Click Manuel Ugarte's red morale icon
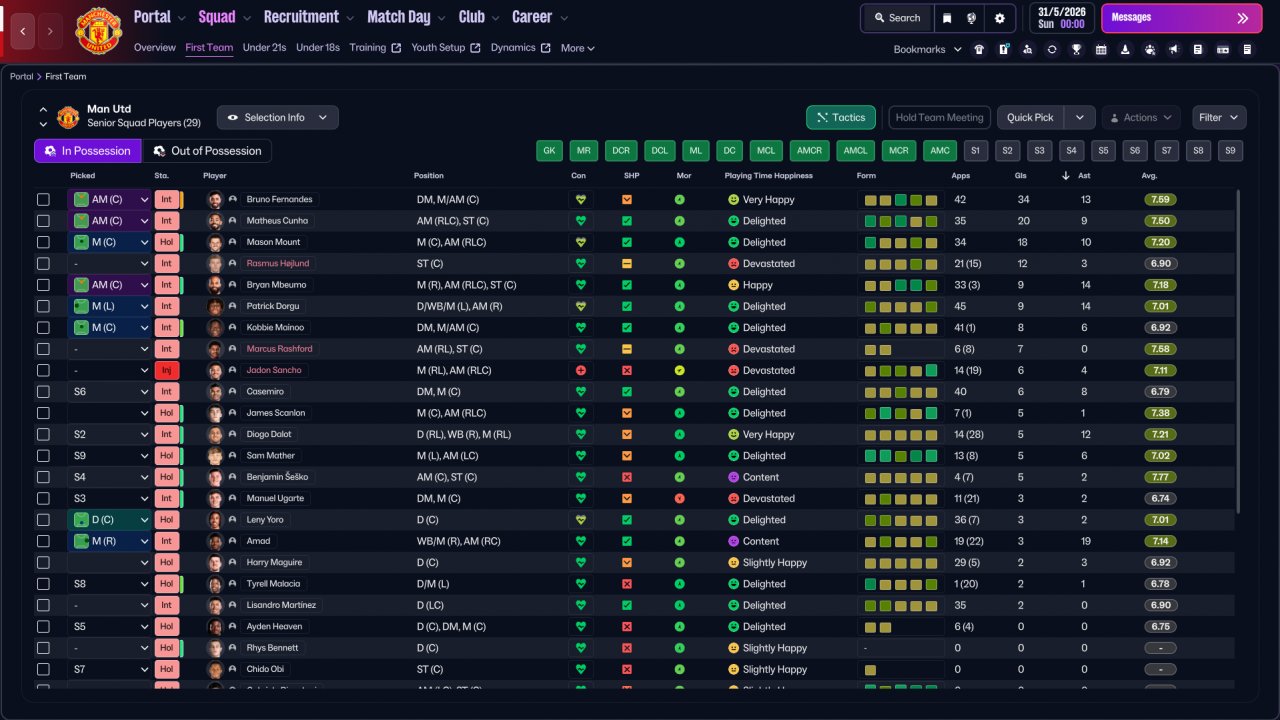The image size is (1280, 720). pyautogui.click(x=680, y=499)
